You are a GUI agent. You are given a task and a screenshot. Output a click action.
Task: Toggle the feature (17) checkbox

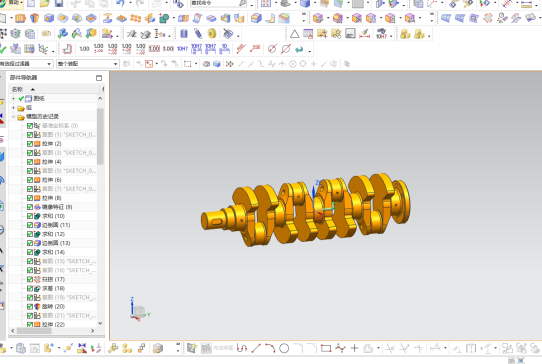point(30,279)
